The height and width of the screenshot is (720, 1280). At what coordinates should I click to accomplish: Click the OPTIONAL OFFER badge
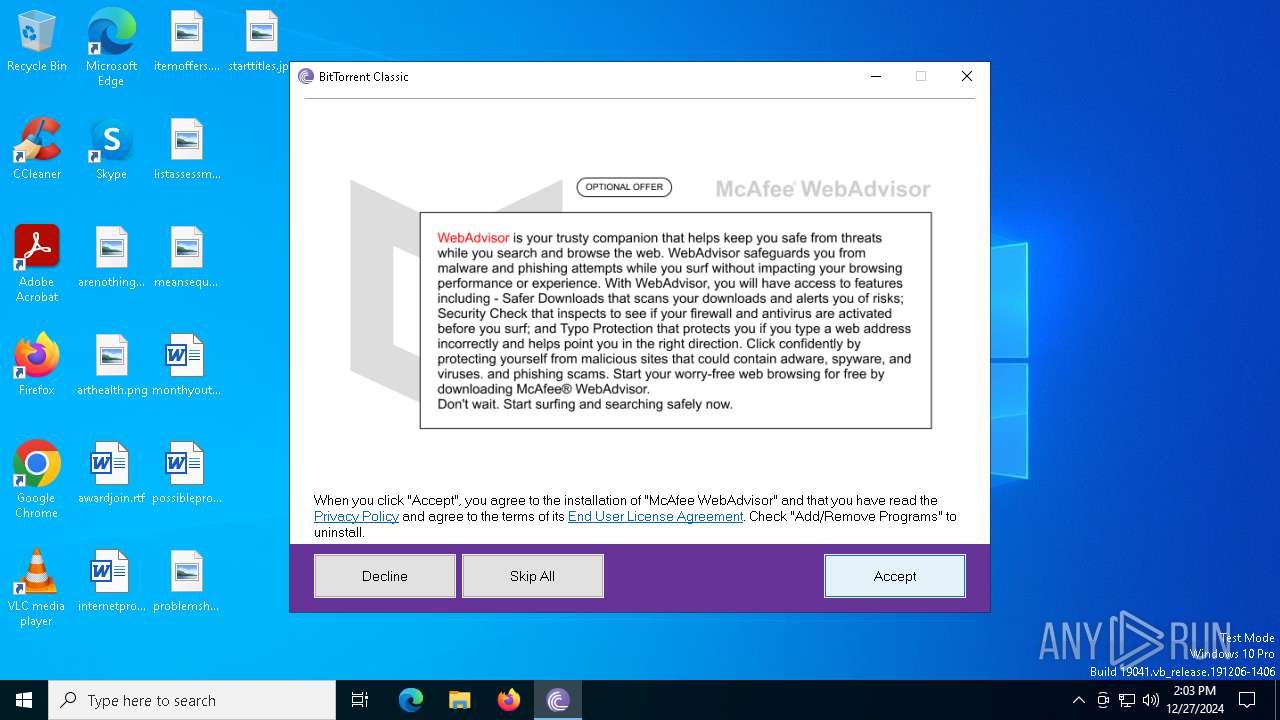(624, 187)
